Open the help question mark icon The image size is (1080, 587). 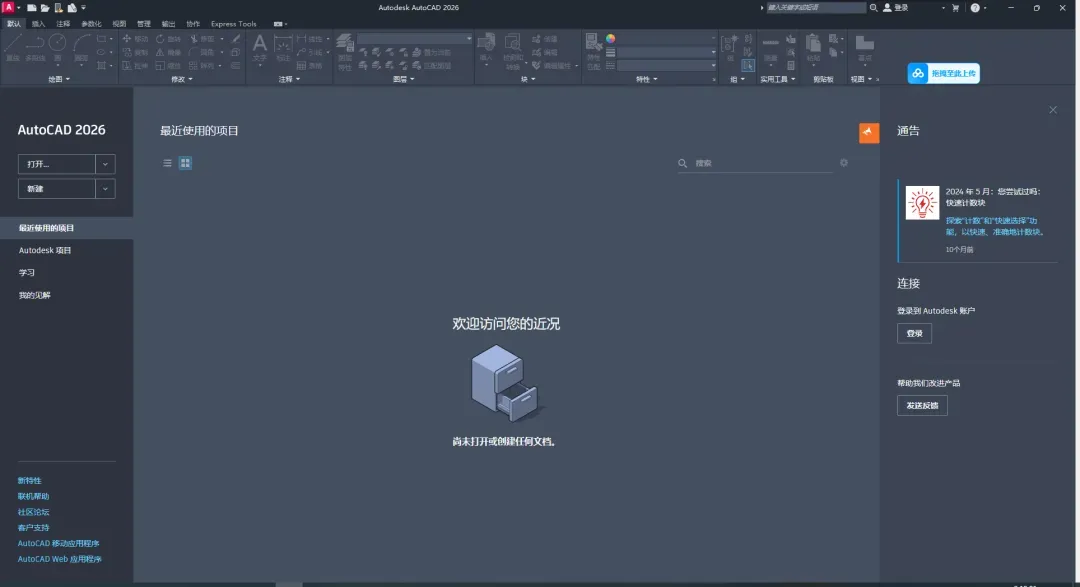pyautogui.click(x=975, y=8)
